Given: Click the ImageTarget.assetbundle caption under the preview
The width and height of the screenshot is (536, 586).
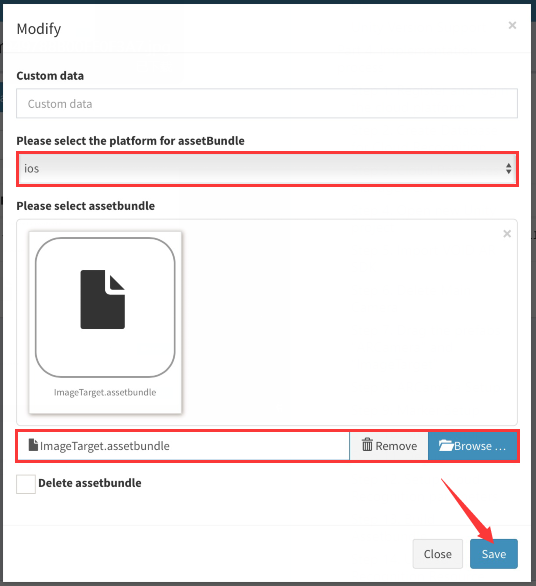Looking at the screenshot, I should click(105, 392).
